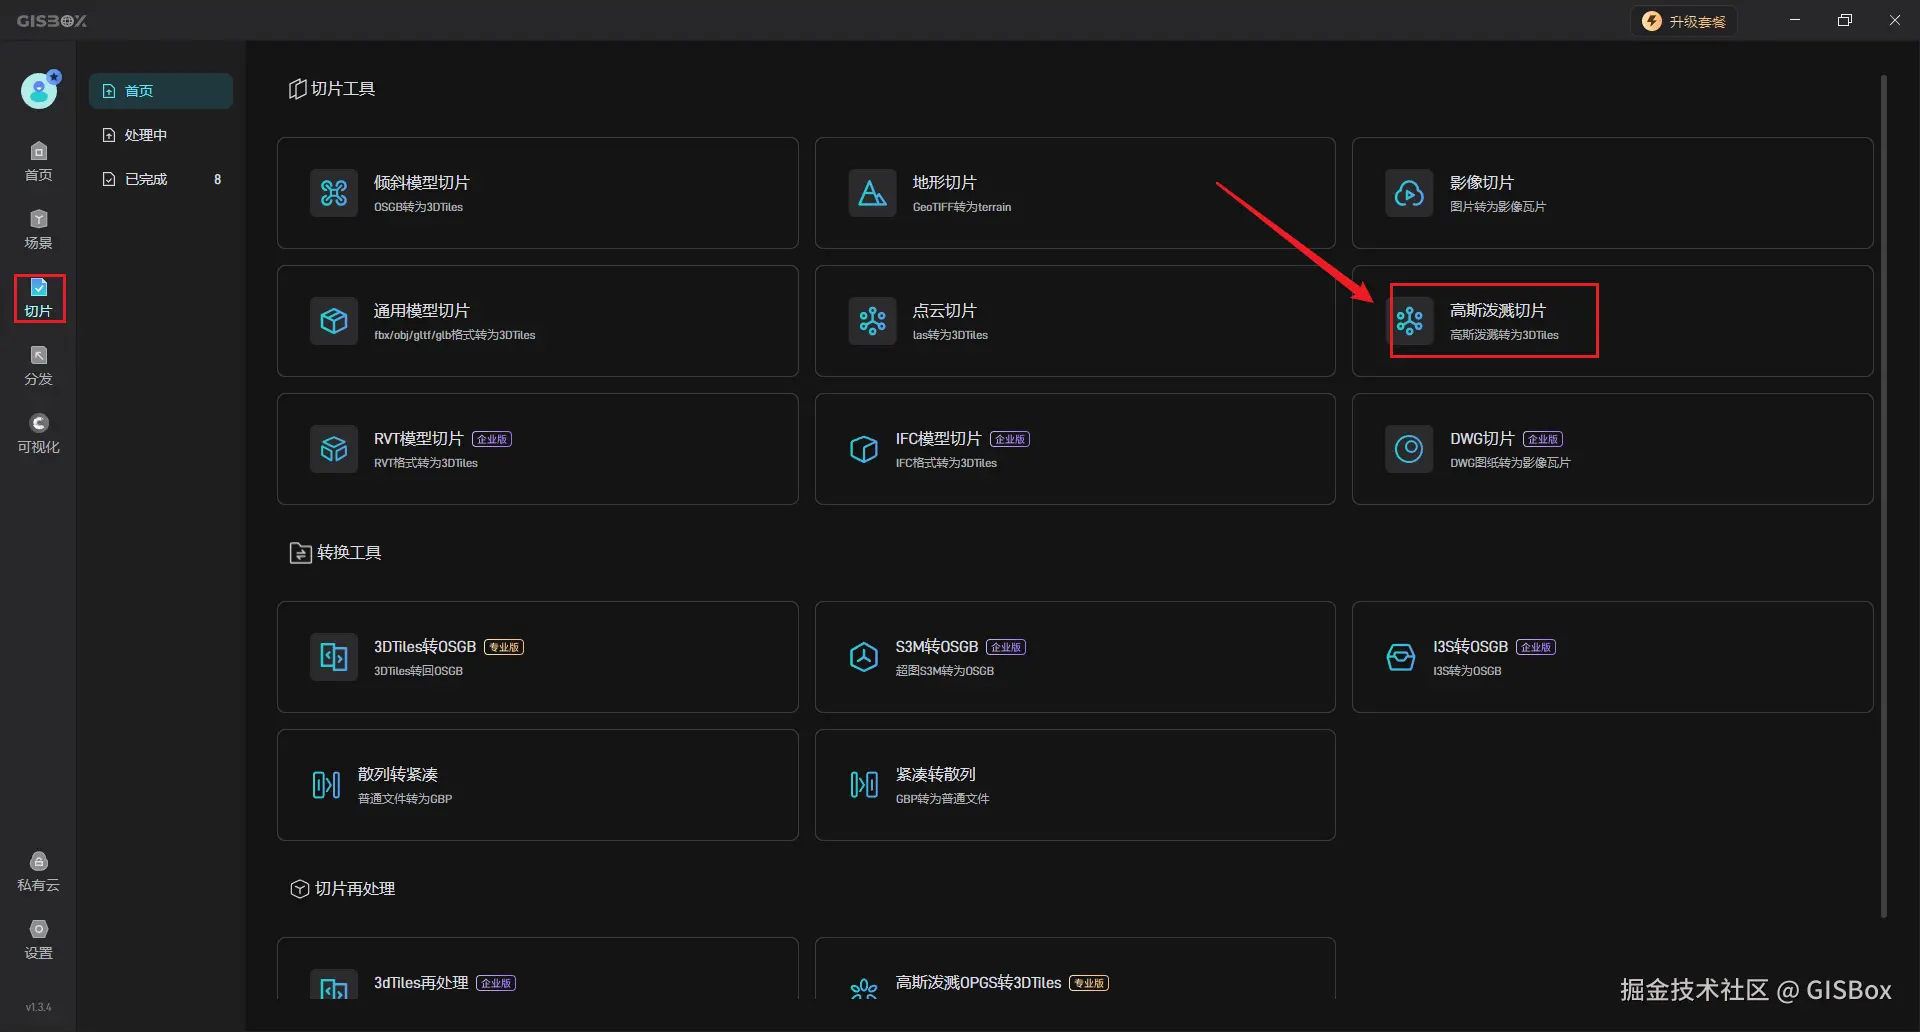
Task: Click the 超图S3M转为OSGB description text
Action: 945,671
